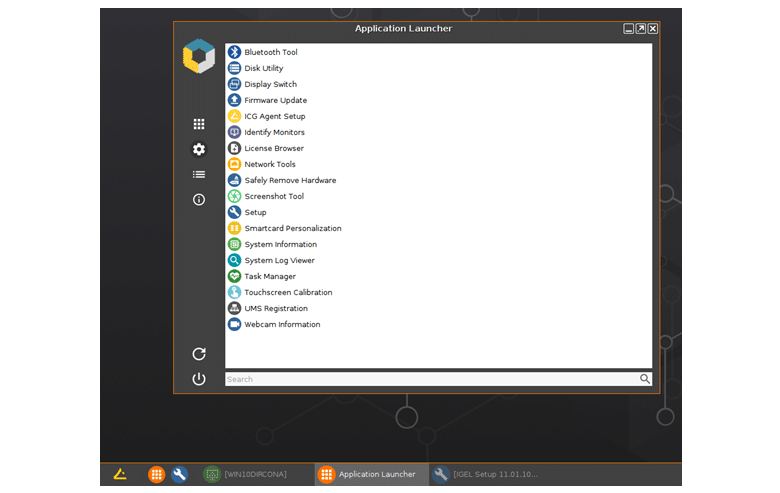The height and width of the screenshot is (493, 780).
Task: Click the sidebar reboot arrow icon
Action: 199,354
